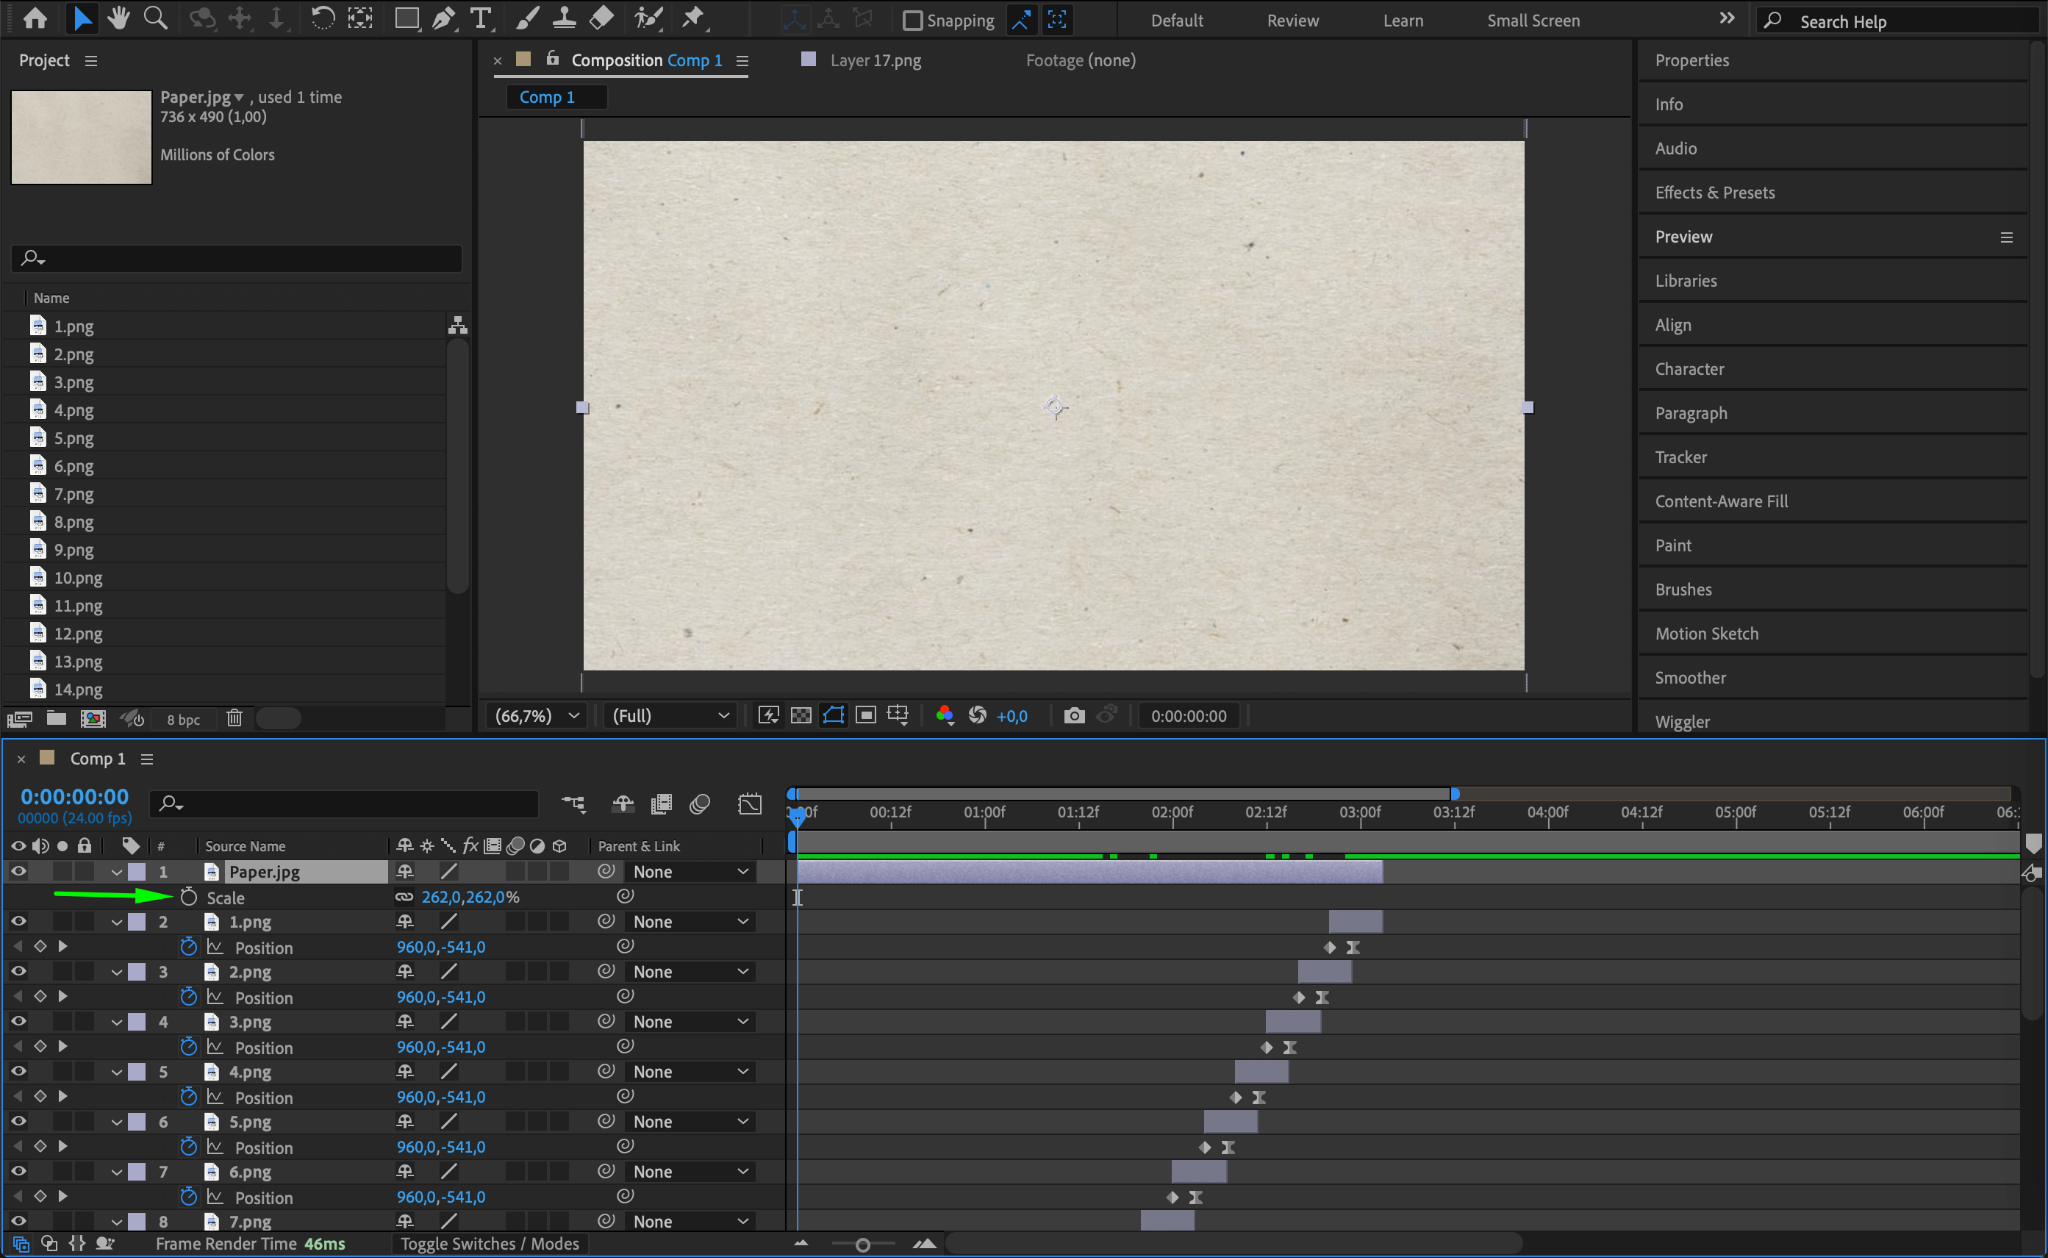The height and width of the screenshot is (1258, 2048).
Task: Enable the Snapping checkbox
Action: click(912, 20)
